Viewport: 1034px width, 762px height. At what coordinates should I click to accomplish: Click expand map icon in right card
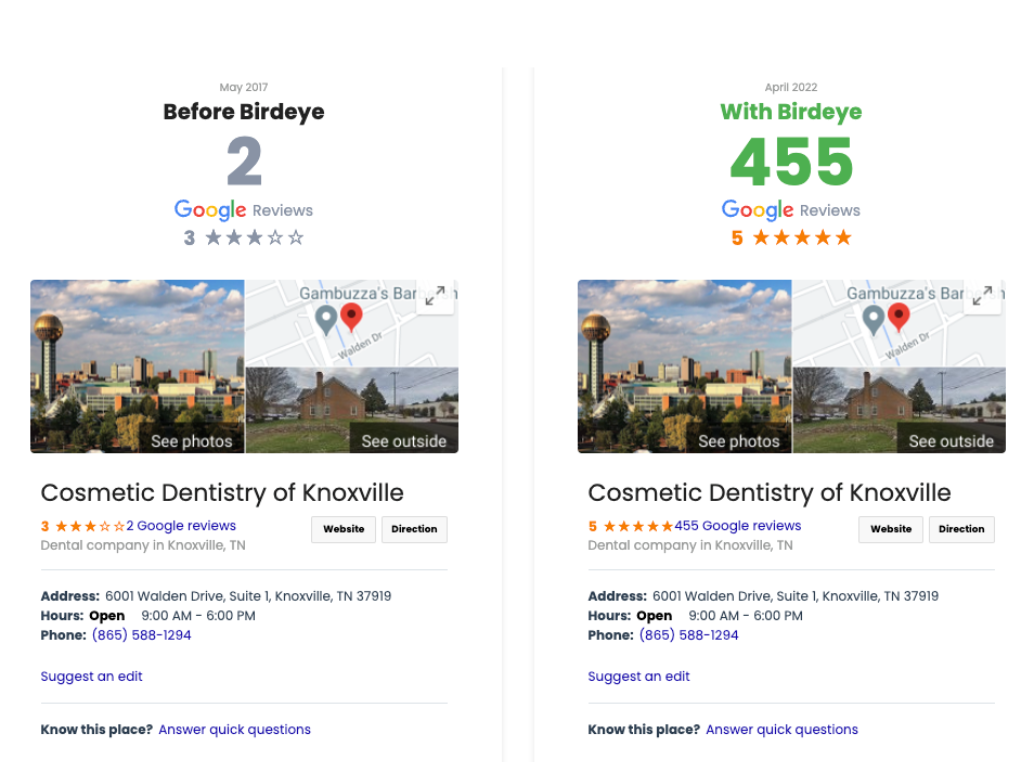(x=983, y=295)
